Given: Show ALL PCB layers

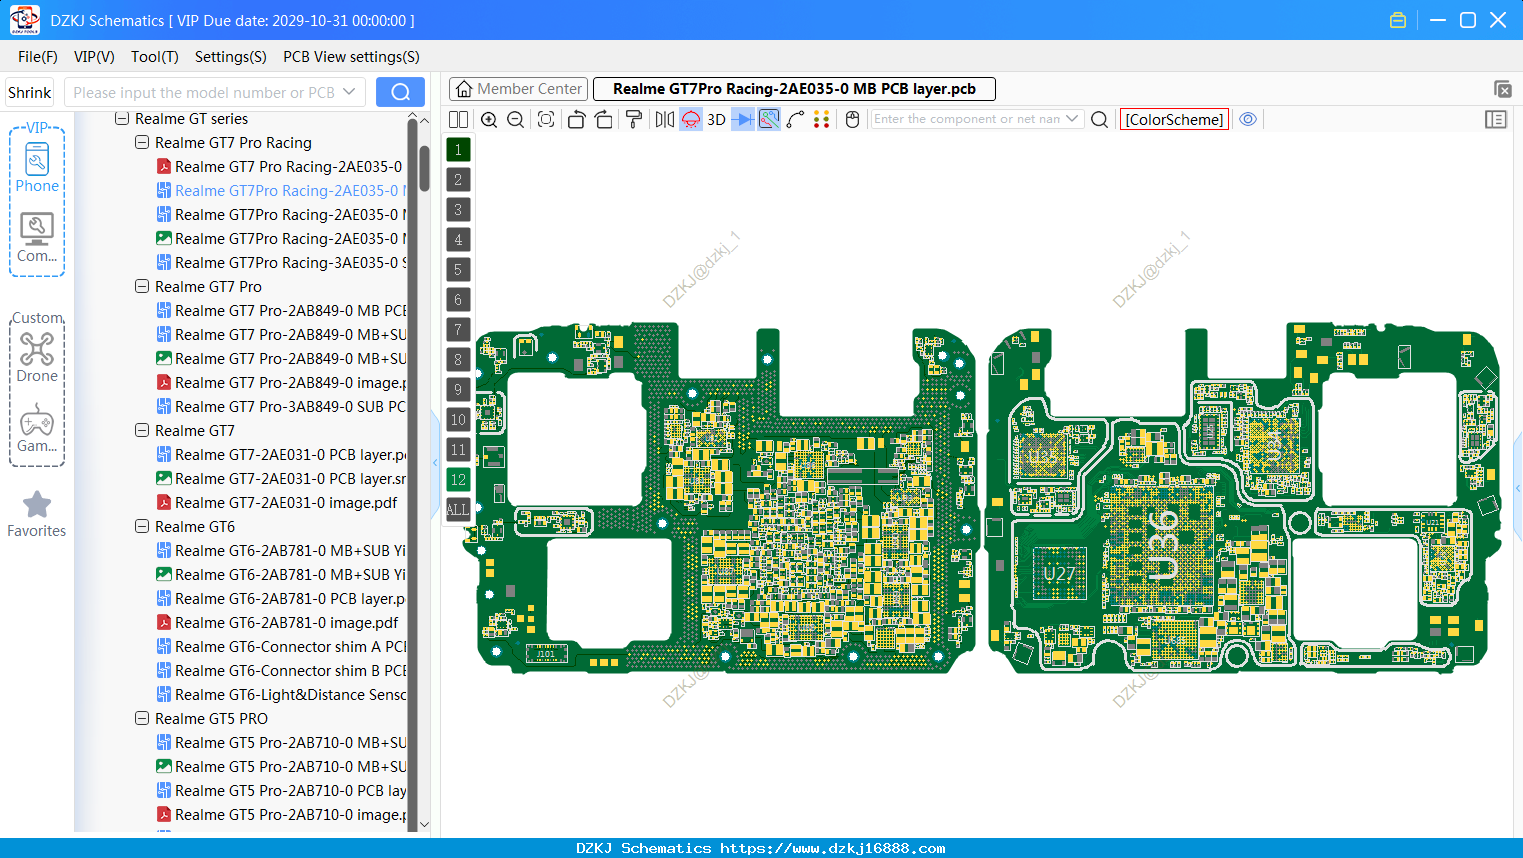Looking at the screenshot, I should point(458,510).
